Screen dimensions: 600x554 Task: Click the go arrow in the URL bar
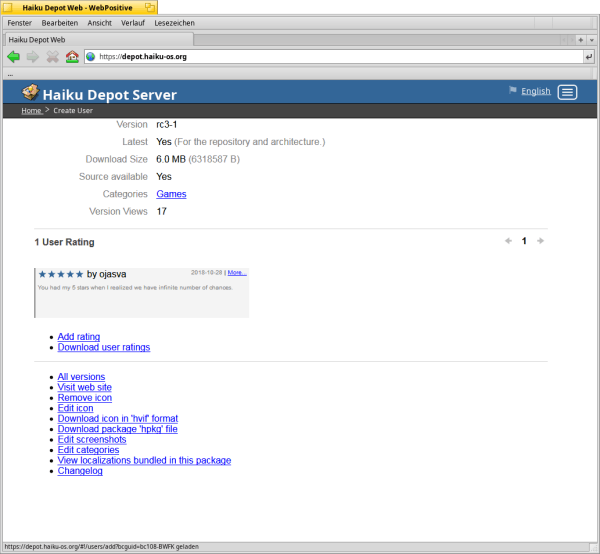point(588,57)
